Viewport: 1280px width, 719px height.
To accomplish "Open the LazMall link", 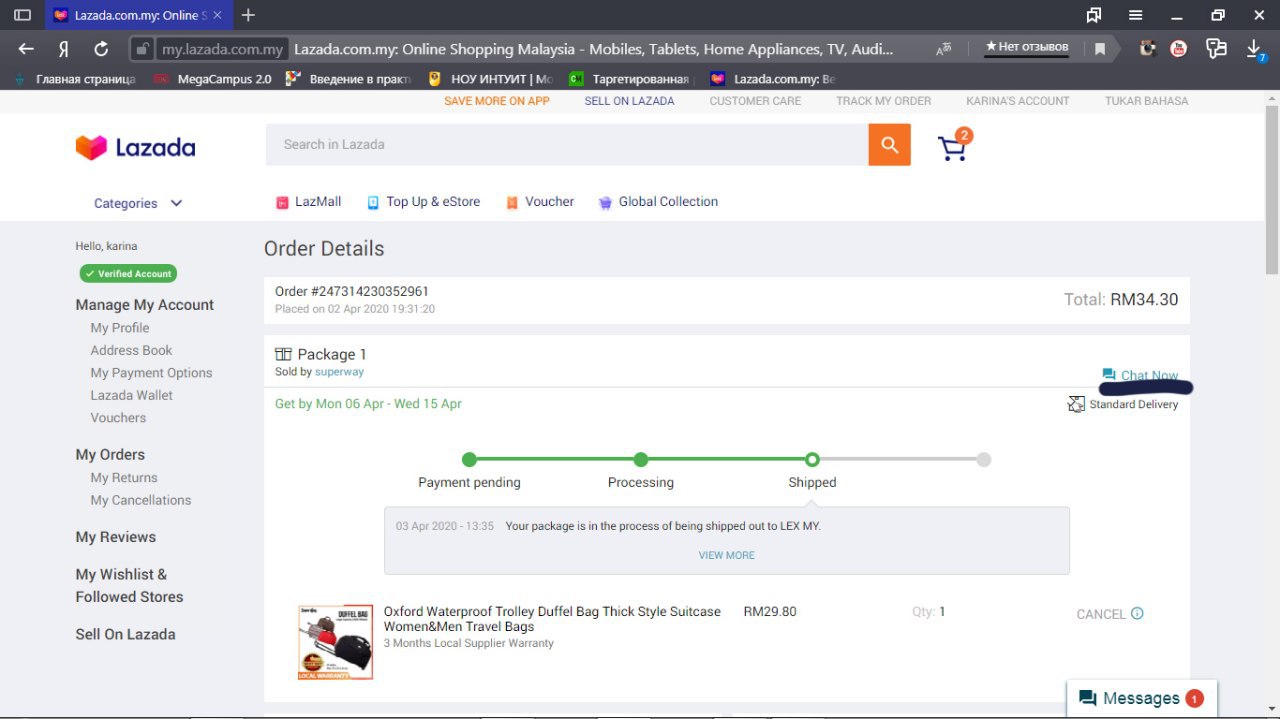I will 318,202.
